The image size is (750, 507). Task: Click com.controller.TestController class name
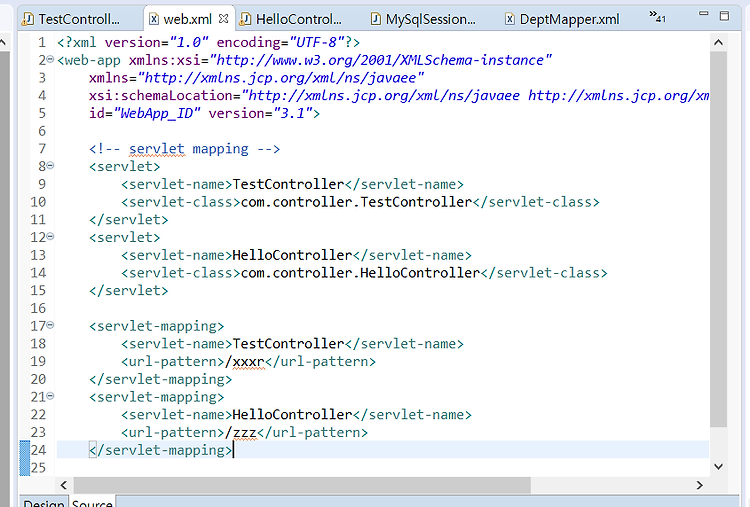coord(356,202)
